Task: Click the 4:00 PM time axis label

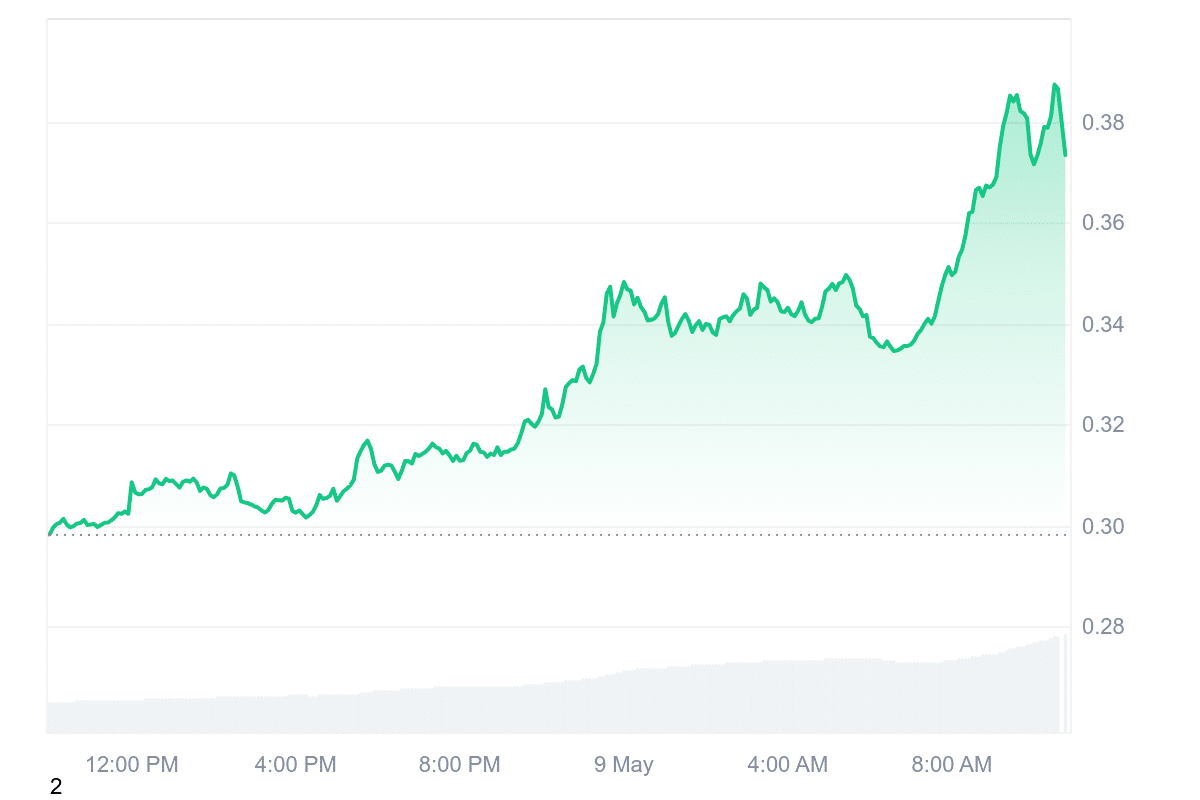Action: (296, 765)
